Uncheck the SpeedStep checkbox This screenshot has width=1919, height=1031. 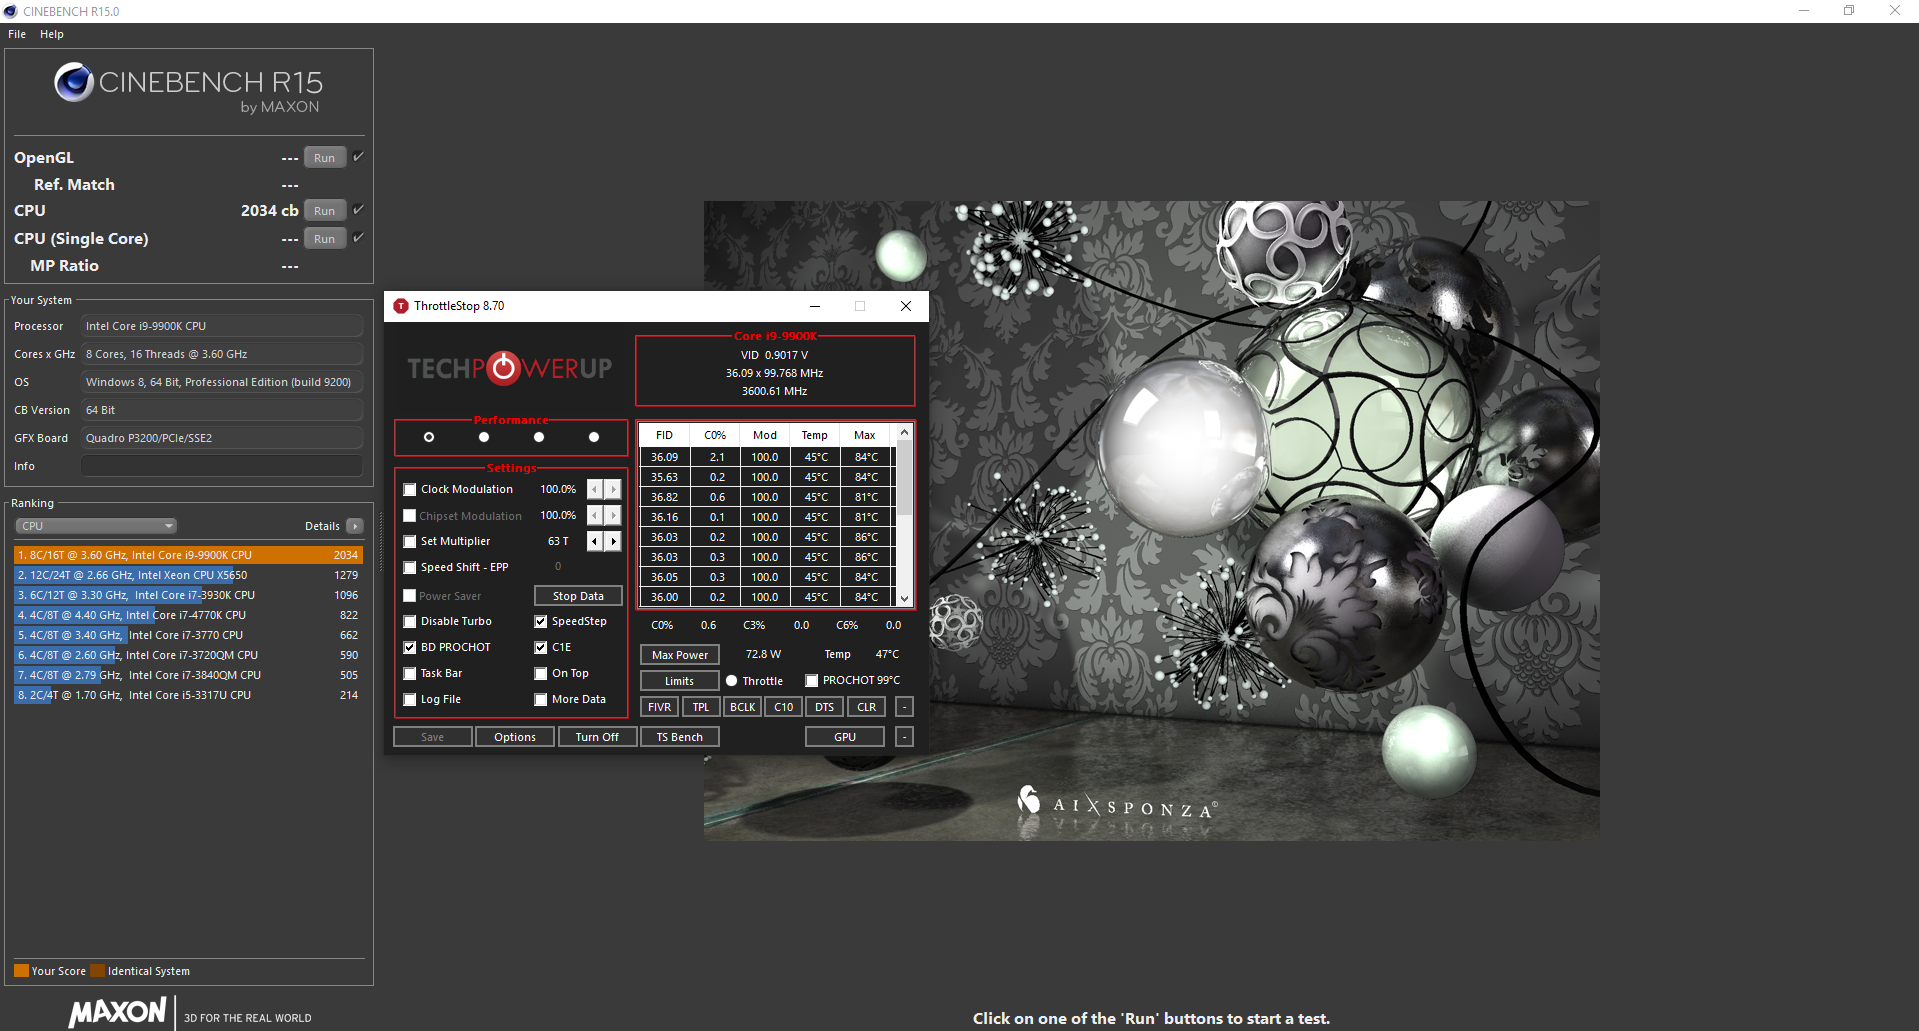pos(541,622)
